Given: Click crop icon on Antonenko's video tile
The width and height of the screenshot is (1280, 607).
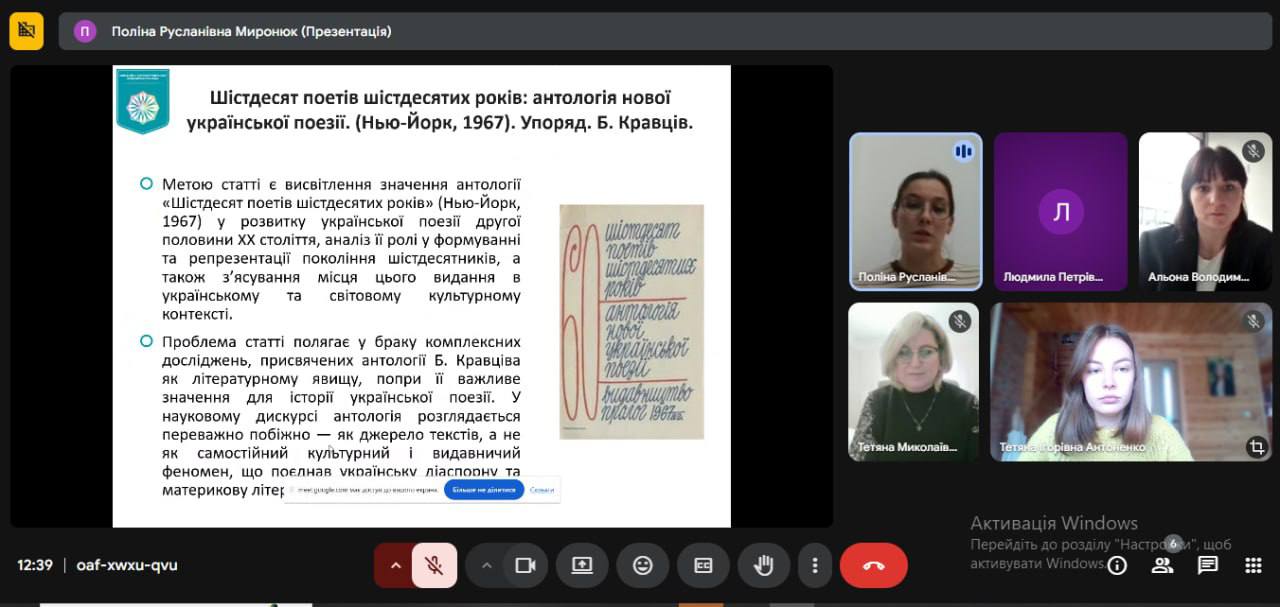Looking at the screenshot, I should tap(1256, 447).
